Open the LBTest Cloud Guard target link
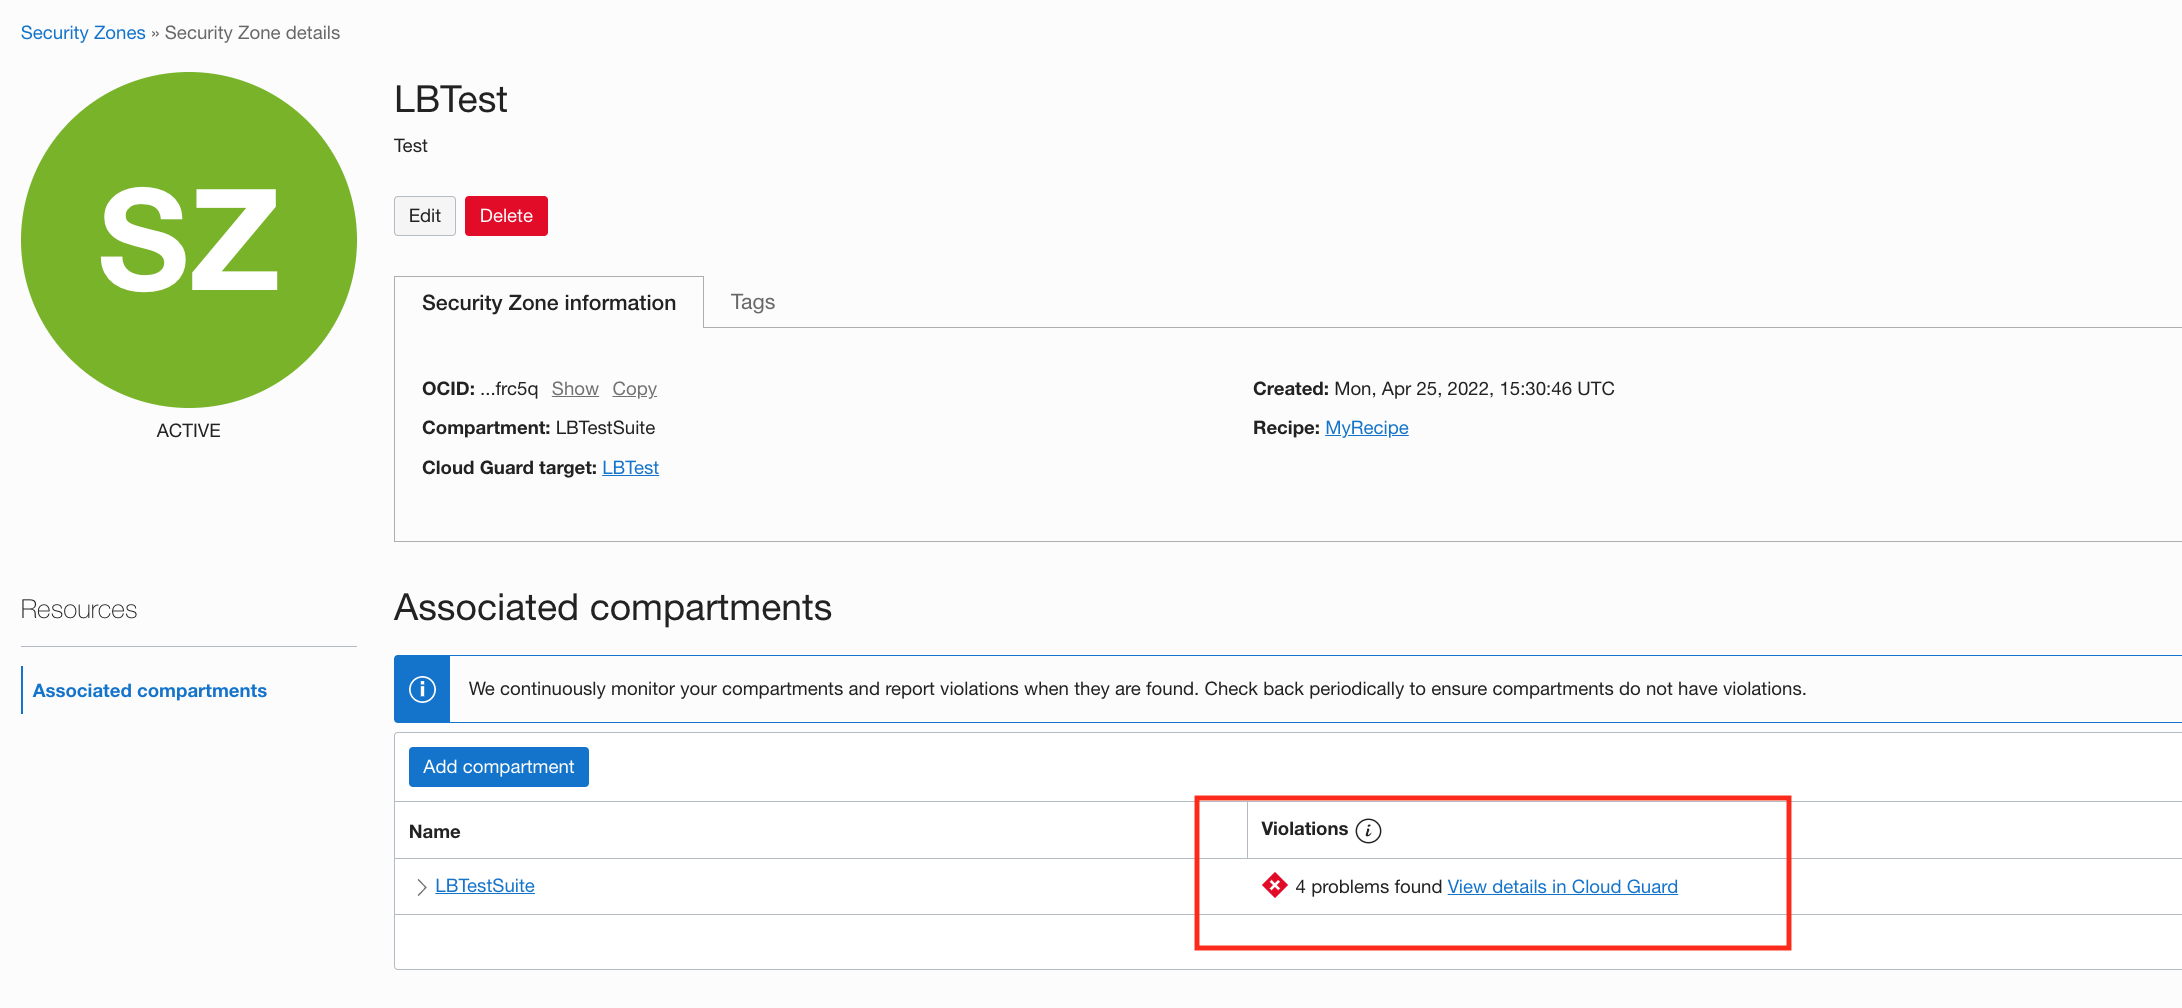2182x1008 pixels. click(x=630, y=468)
